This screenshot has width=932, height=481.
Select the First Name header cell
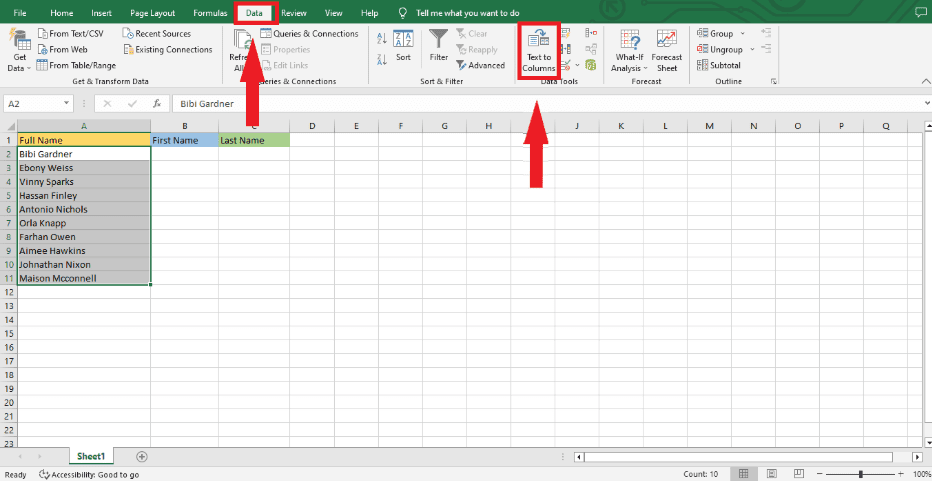tap(185, 140)
